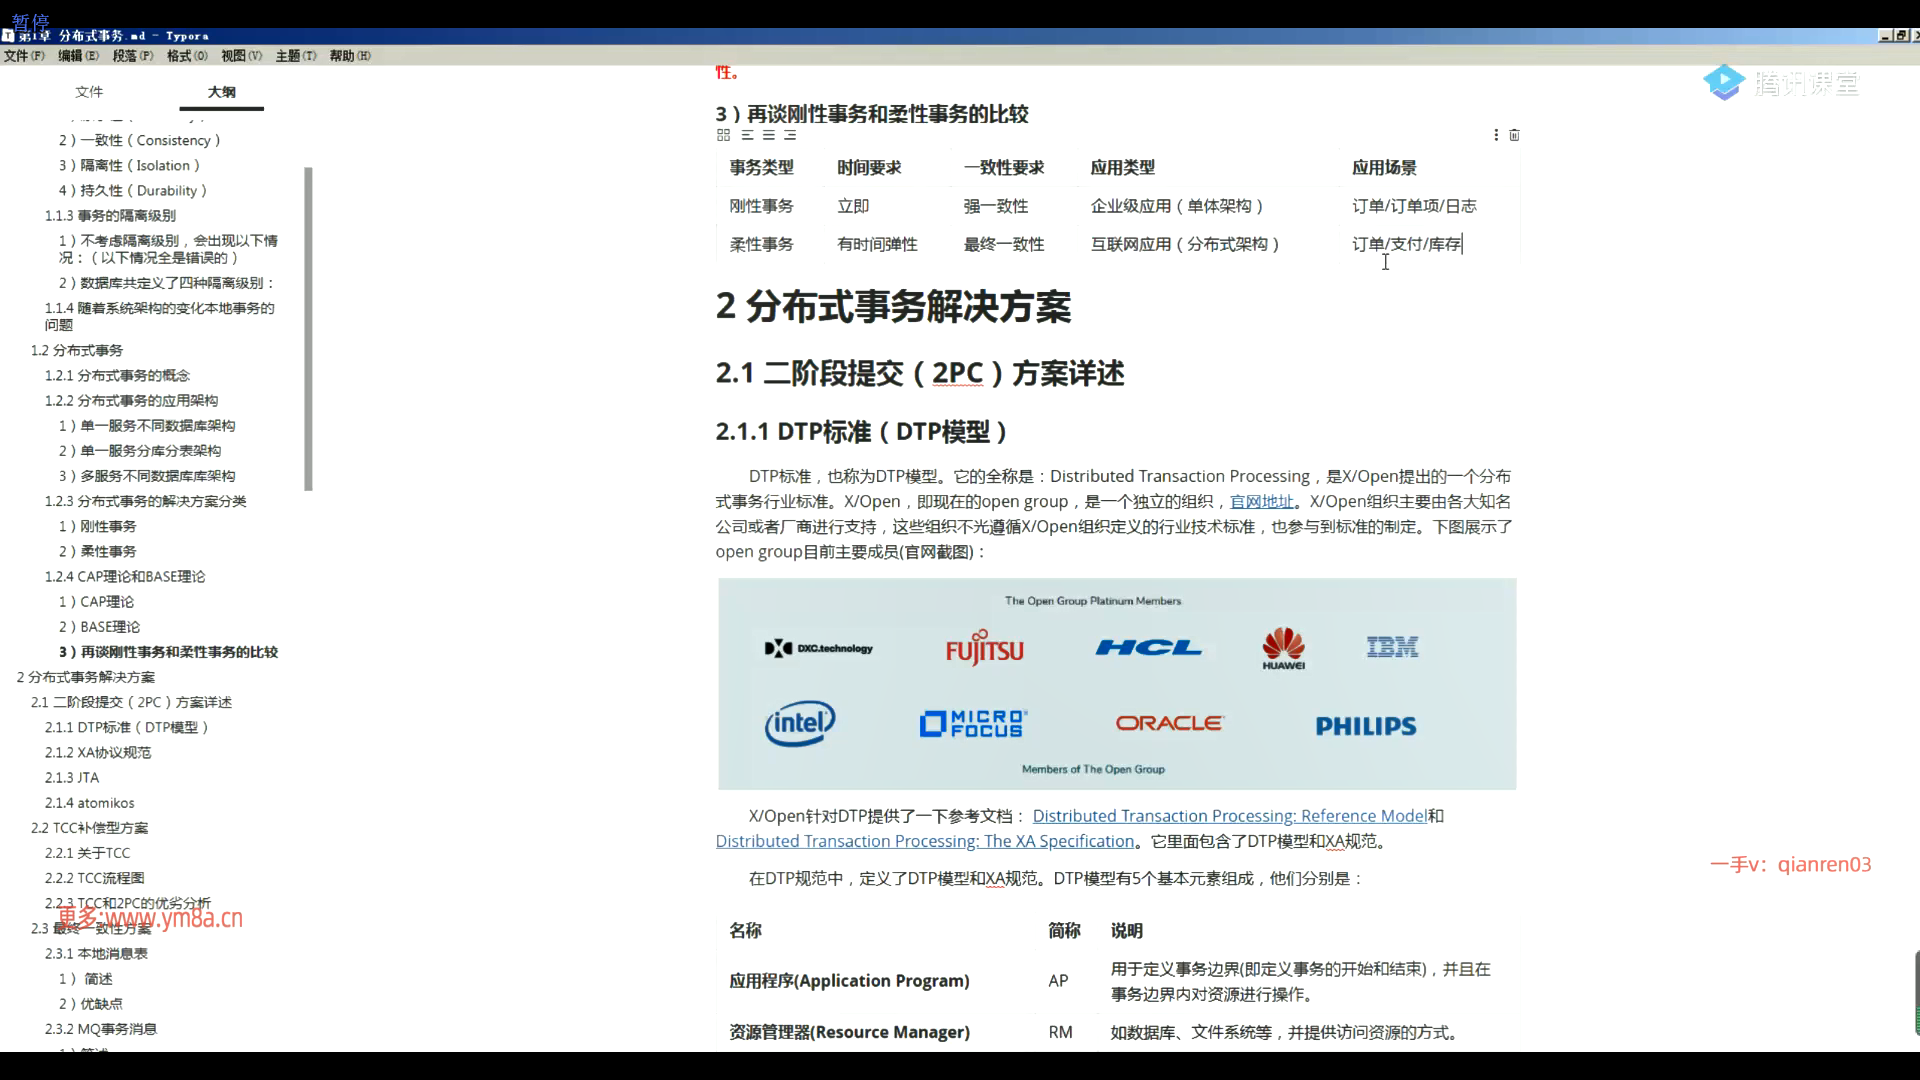This screenshot has height=1080, width=1920.
Task: Open the 段落(P) menu
Action: click(x=133, y=56)
